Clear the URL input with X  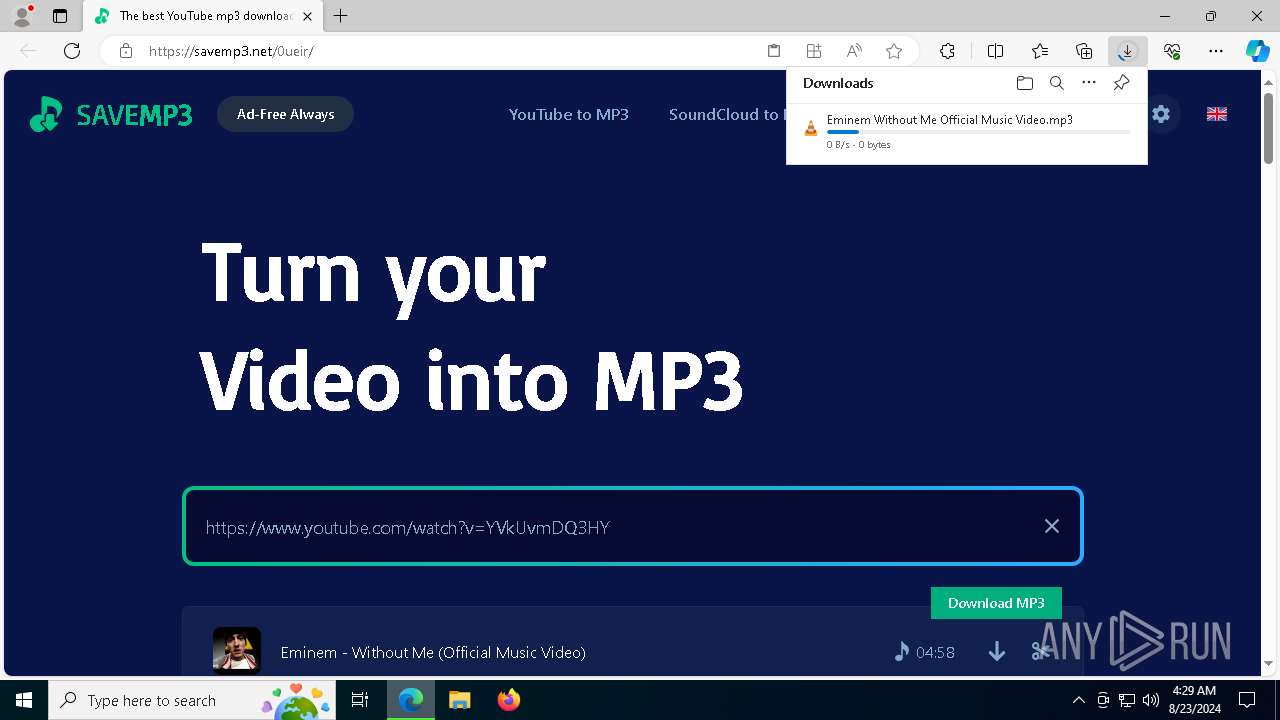tap(1052, 526)
